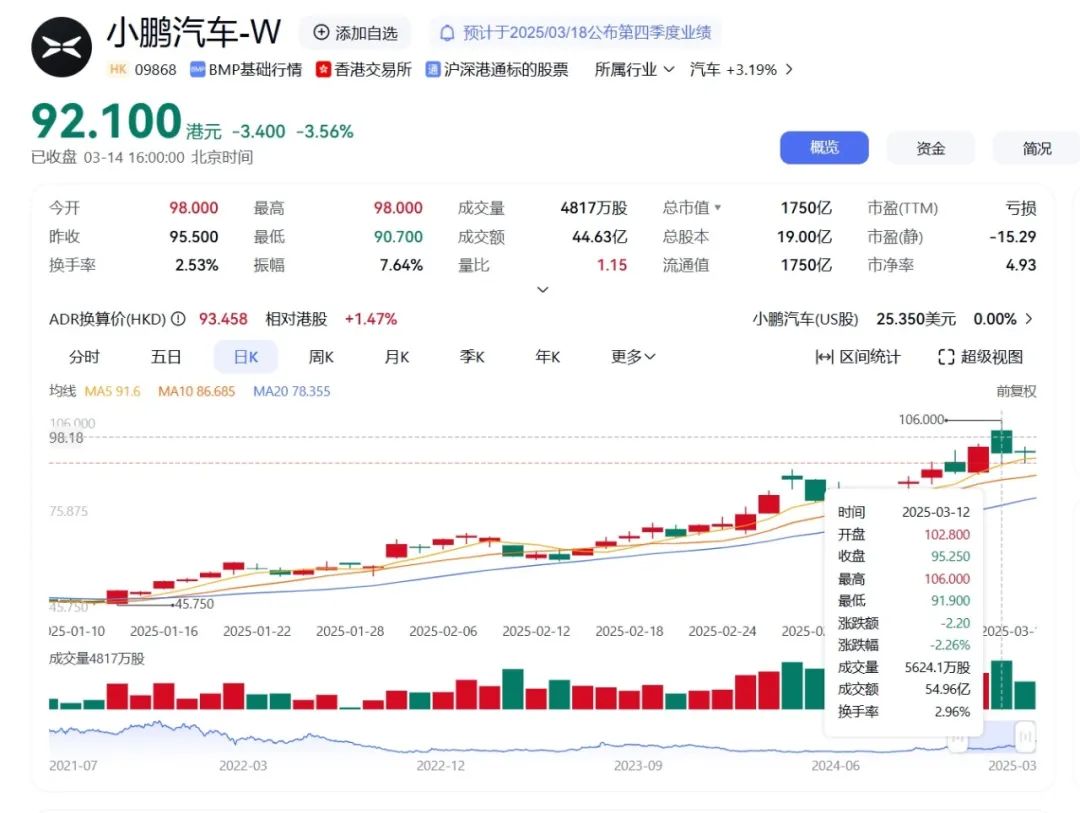The image size is (1080, 813).
Task: Click the 换手率 2.53% value
Action: pyautogui.click(x=196, y=265)
